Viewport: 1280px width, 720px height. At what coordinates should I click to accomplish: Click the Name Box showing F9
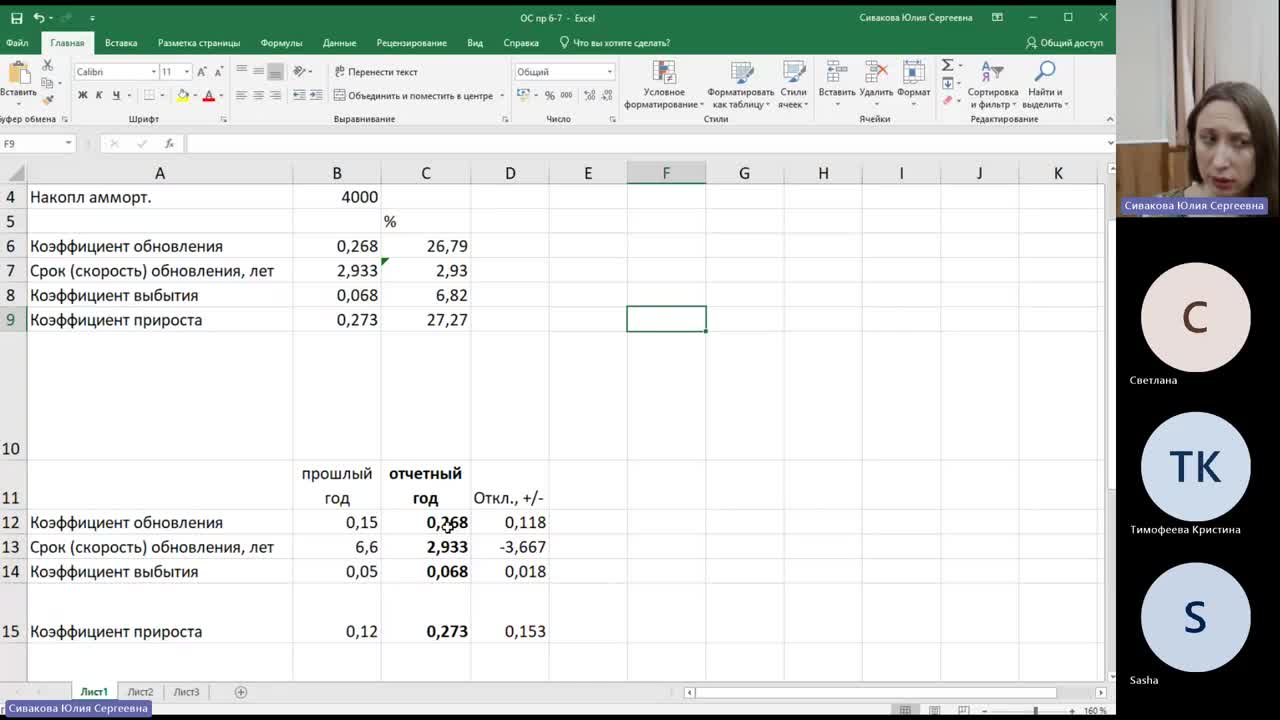click(37, 144)
